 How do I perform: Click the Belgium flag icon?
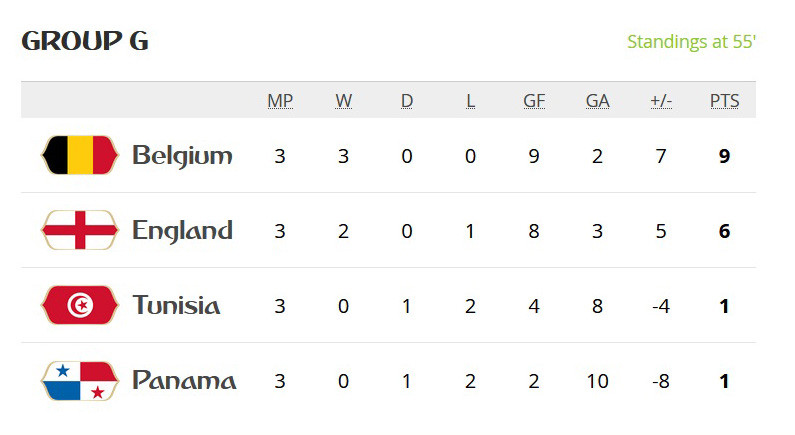click(x=80, y=155)
